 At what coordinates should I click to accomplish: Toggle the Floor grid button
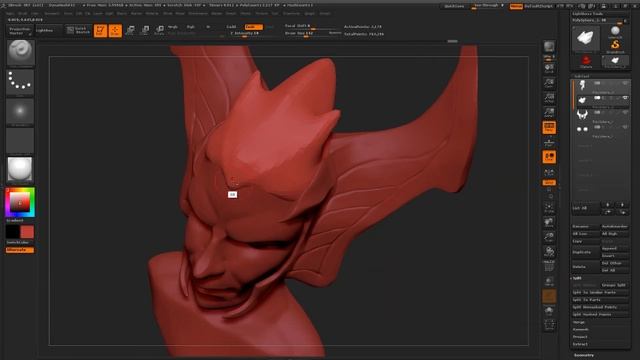549,142
